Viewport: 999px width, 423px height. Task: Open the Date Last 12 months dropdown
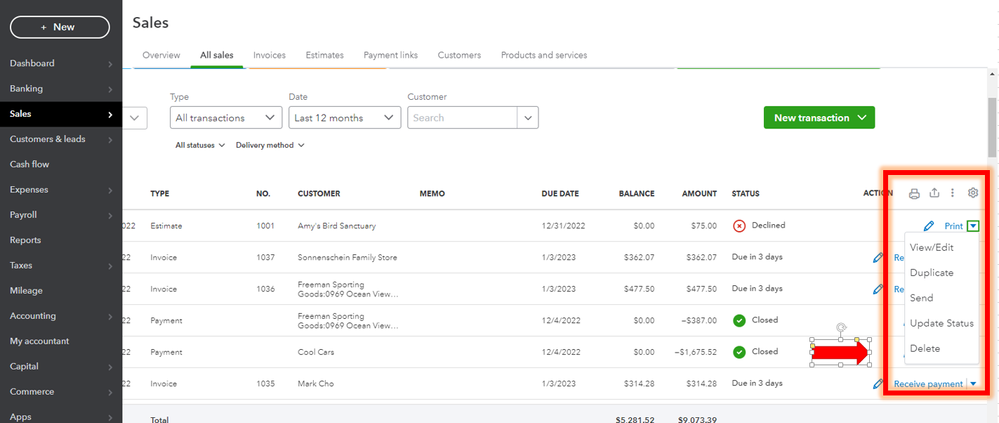(343, 118)
